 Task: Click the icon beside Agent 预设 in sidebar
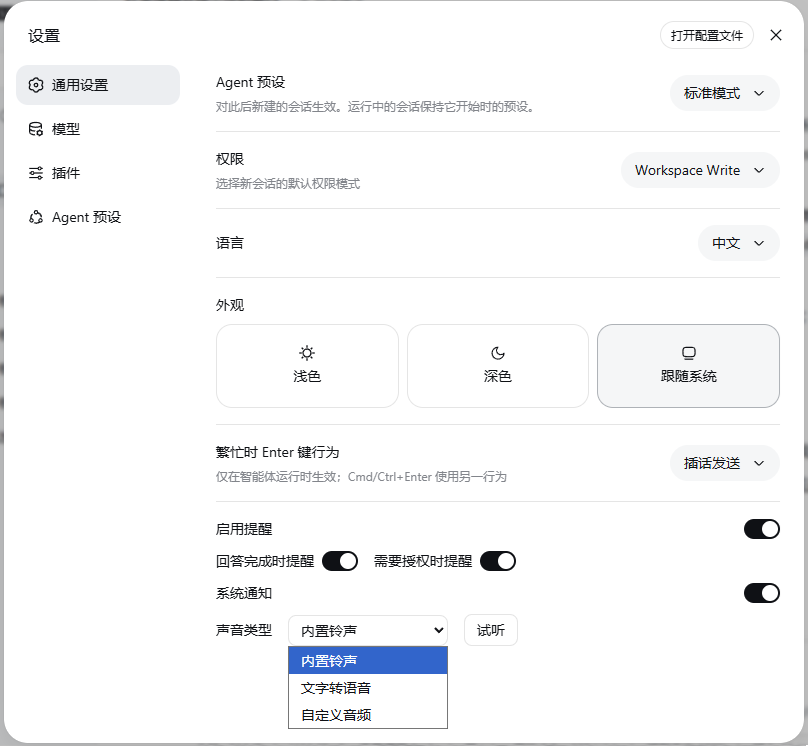36,217
